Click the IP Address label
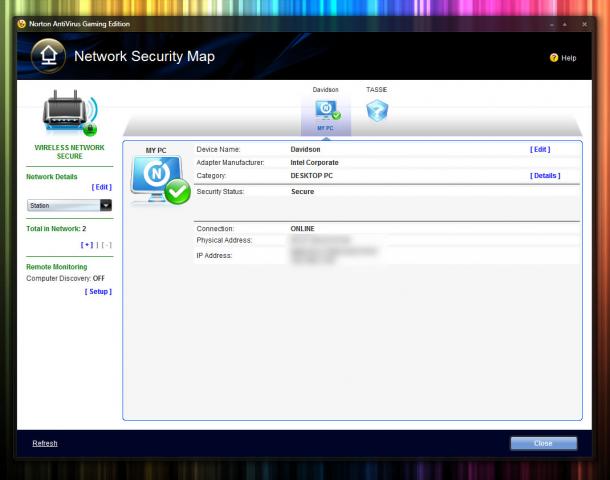Image resolution: width=610 pixels, height=480 pixels. click(x=214, y=256)
